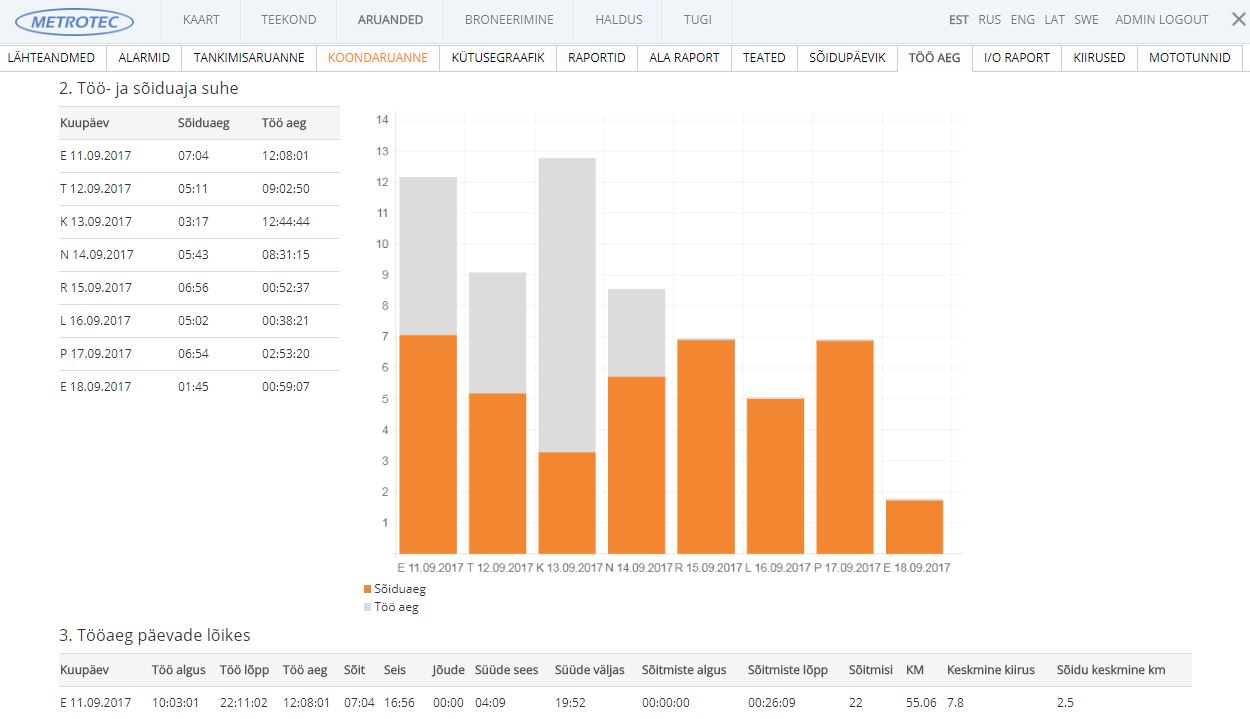This screenshot has width=1250, height=719.
Task: Switch to the Mototunnid tab
Action: tap(1189, 58)
